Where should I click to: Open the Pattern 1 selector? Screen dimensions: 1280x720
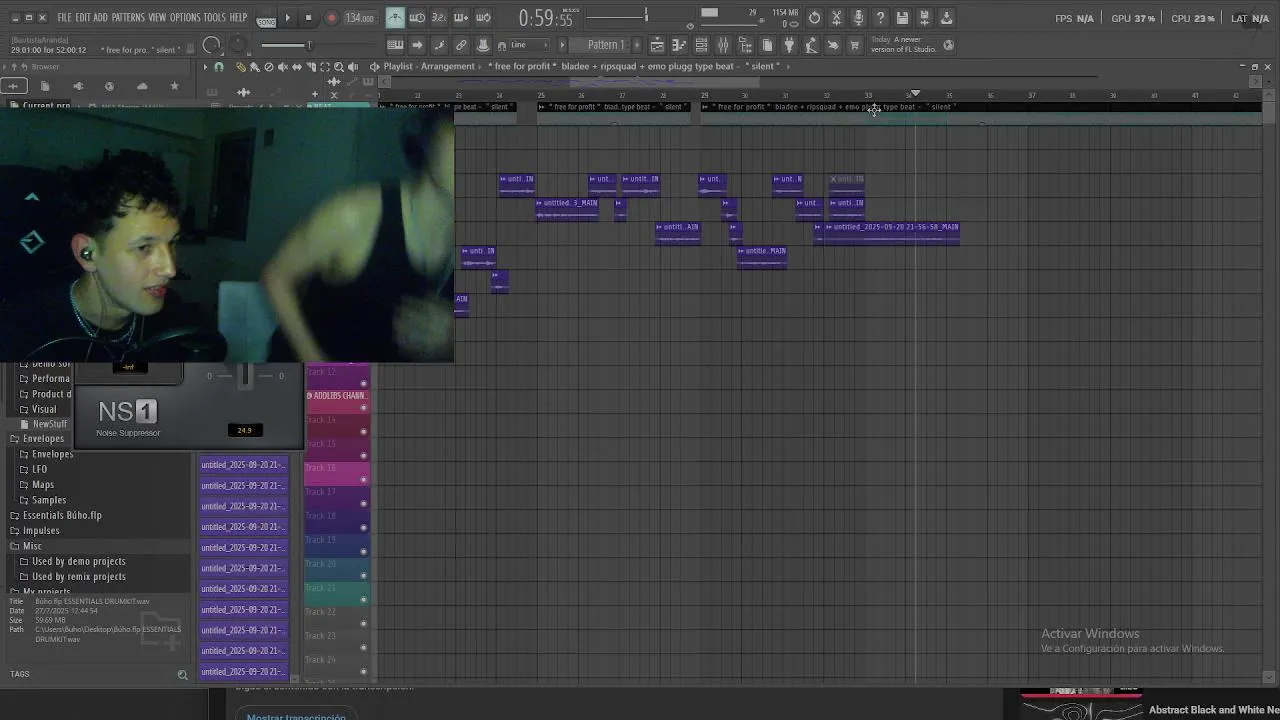pos(606,45)
